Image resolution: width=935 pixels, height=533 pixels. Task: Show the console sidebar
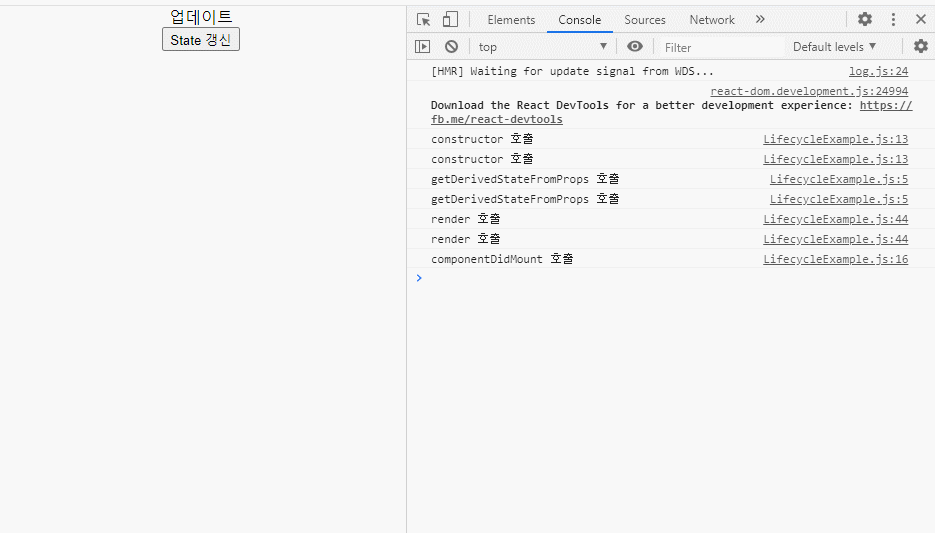422,47
